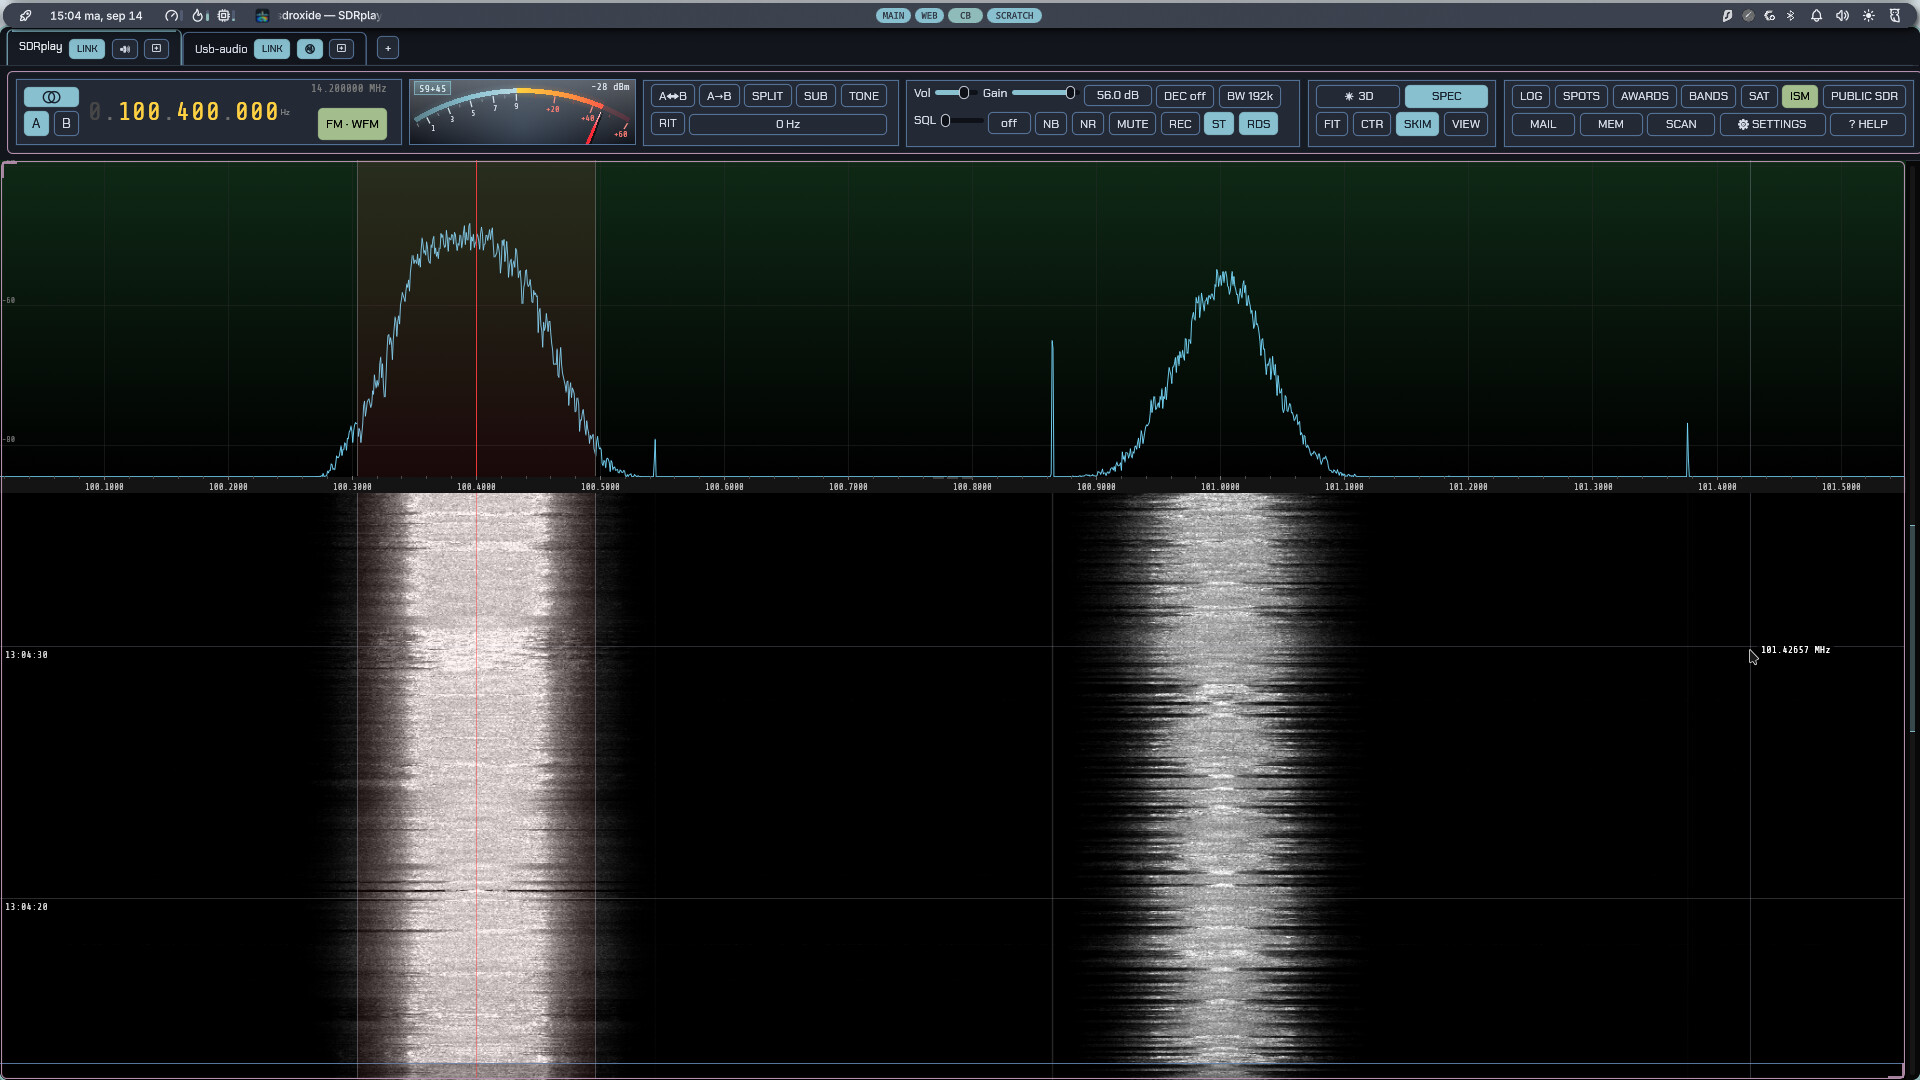This screenshot has height=1080, width=1920.
Task: Enable the 3D spectrum view
Action: [x=1358, y=96]
